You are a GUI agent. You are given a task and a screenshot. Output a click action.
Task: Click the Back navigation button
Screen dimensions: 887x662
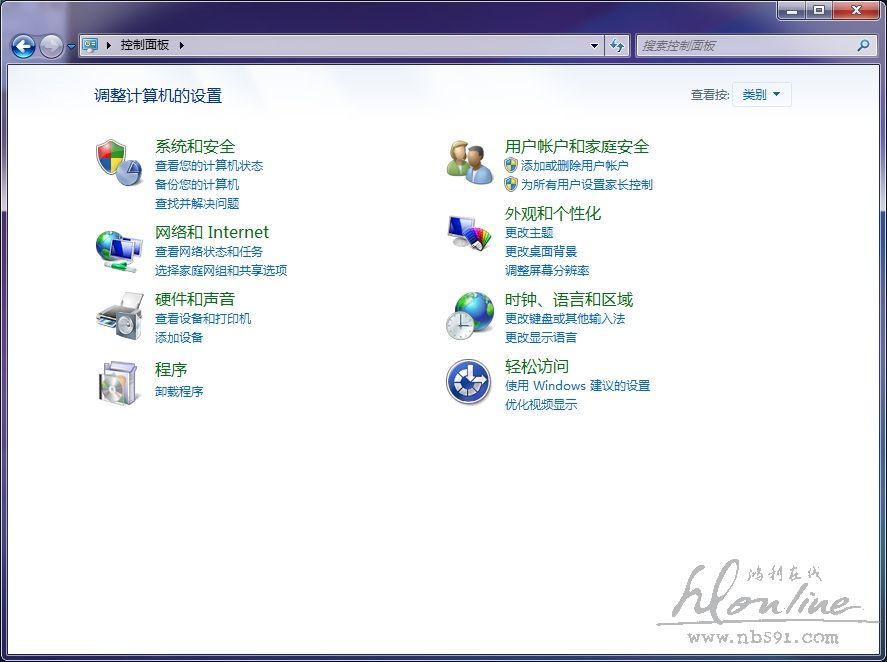pos(23,45)
